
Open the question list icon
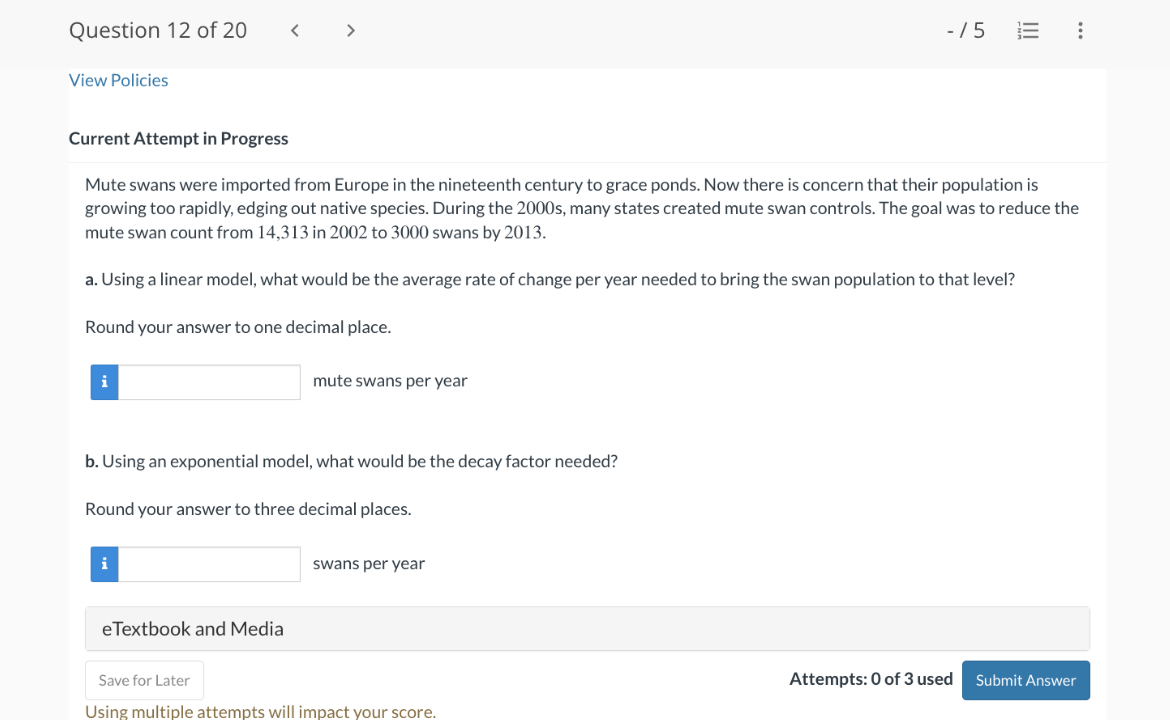pos(1027,31)
